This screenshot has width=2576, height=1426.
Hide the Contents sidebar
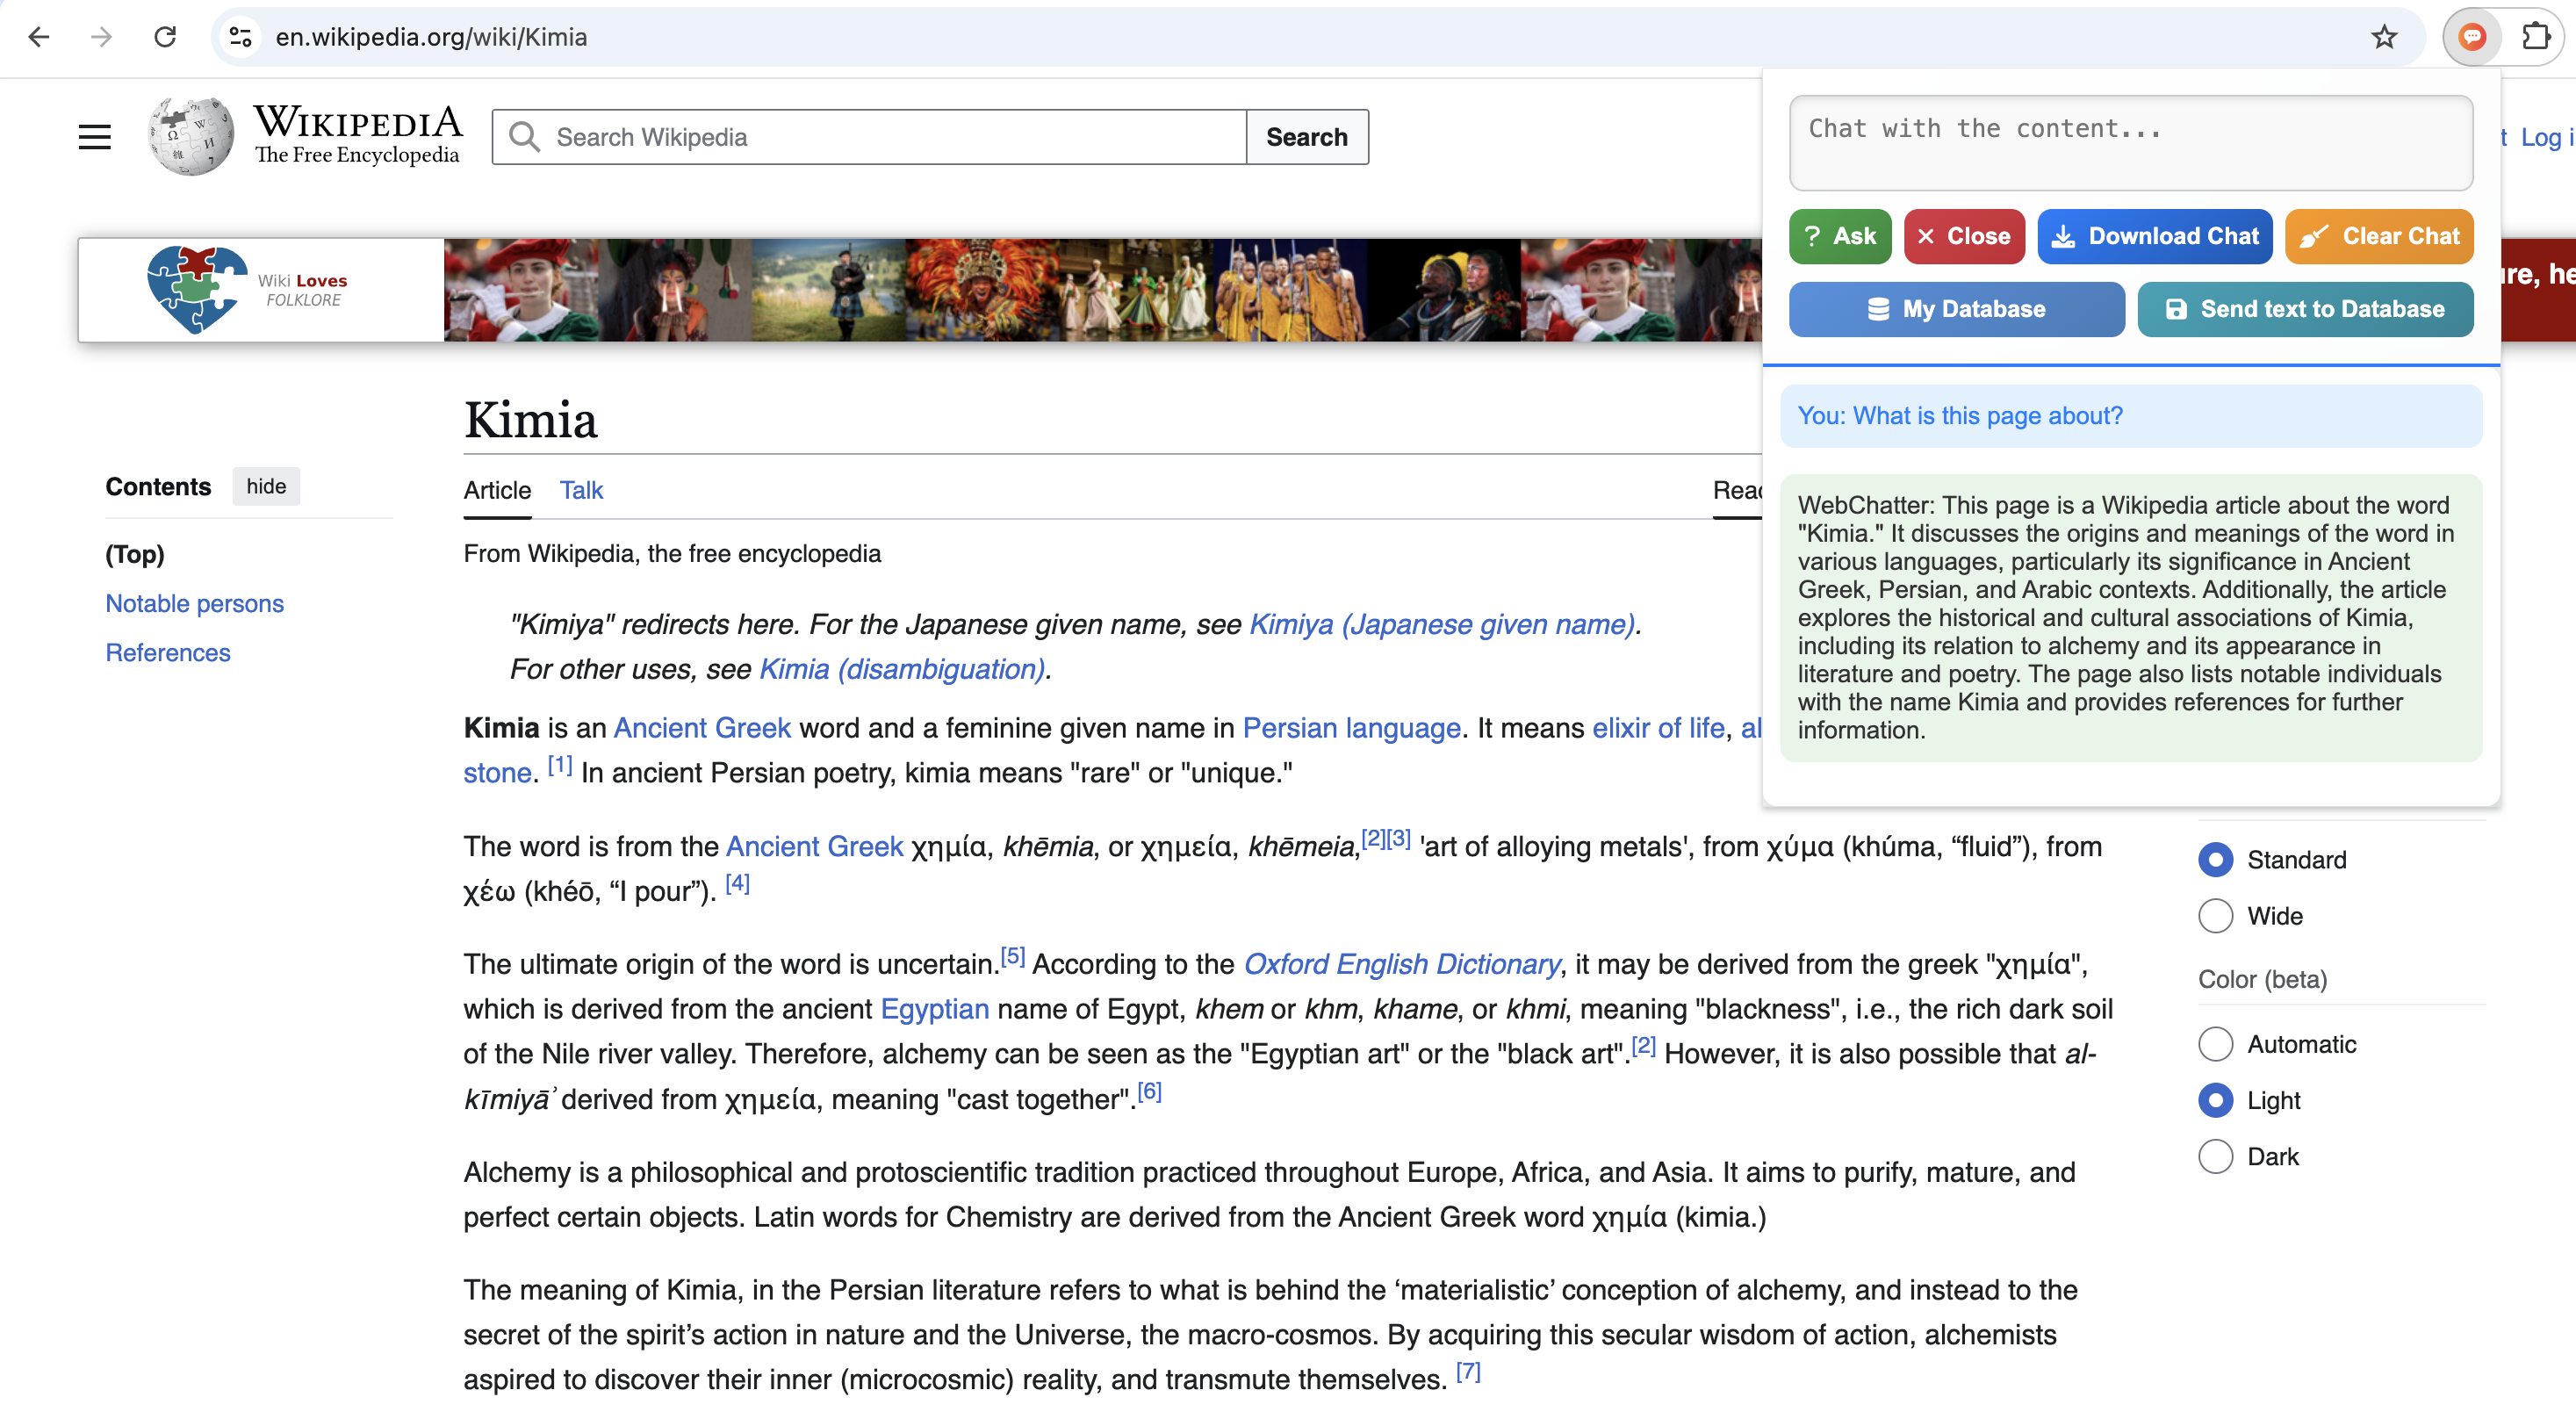(266, 486)
